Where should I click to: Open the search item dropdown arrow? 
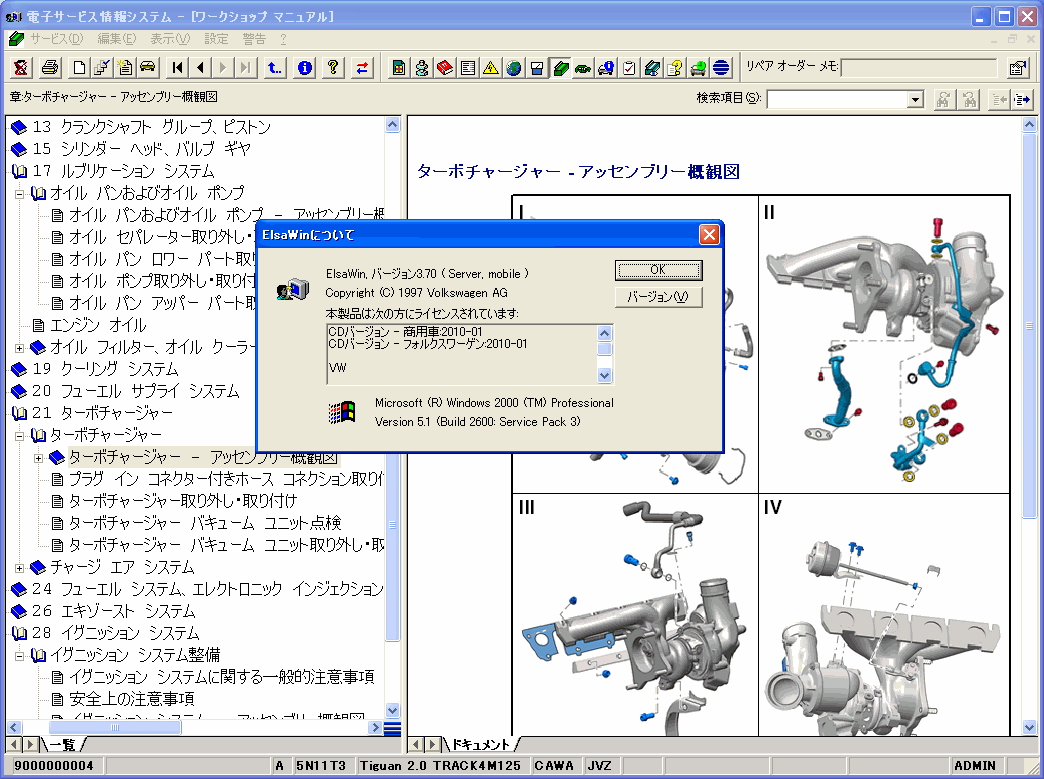coord(915,100)
